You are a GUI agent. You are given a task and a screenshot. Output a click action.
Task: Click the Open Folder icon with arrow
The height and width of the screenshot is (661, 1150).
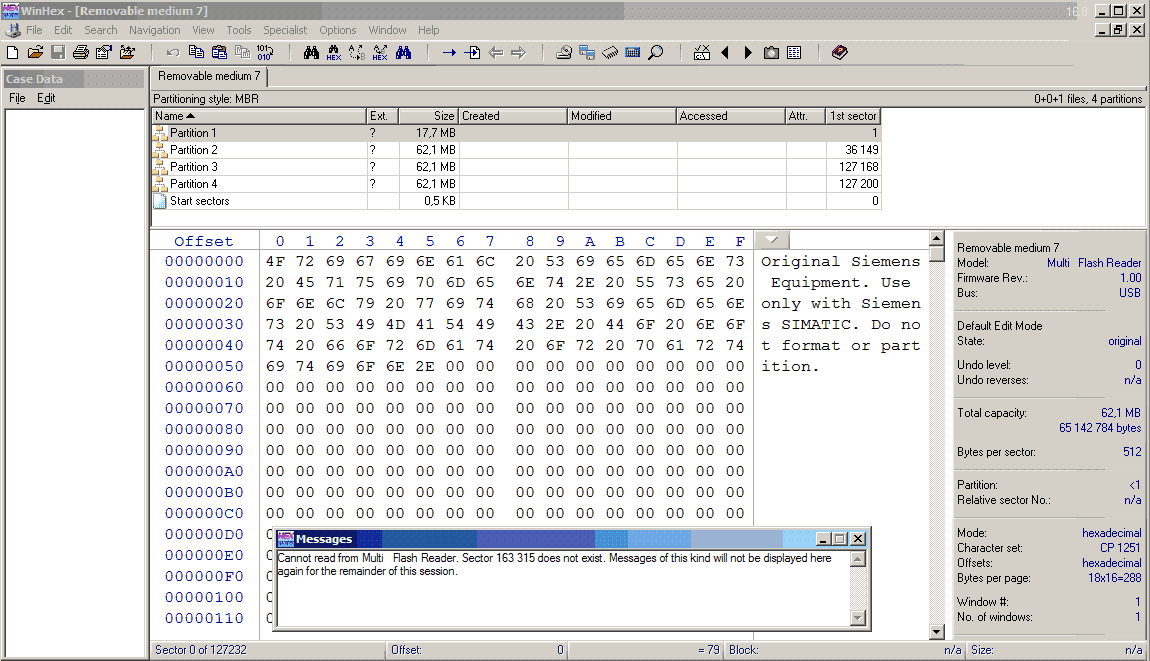[x=127, y=53]
